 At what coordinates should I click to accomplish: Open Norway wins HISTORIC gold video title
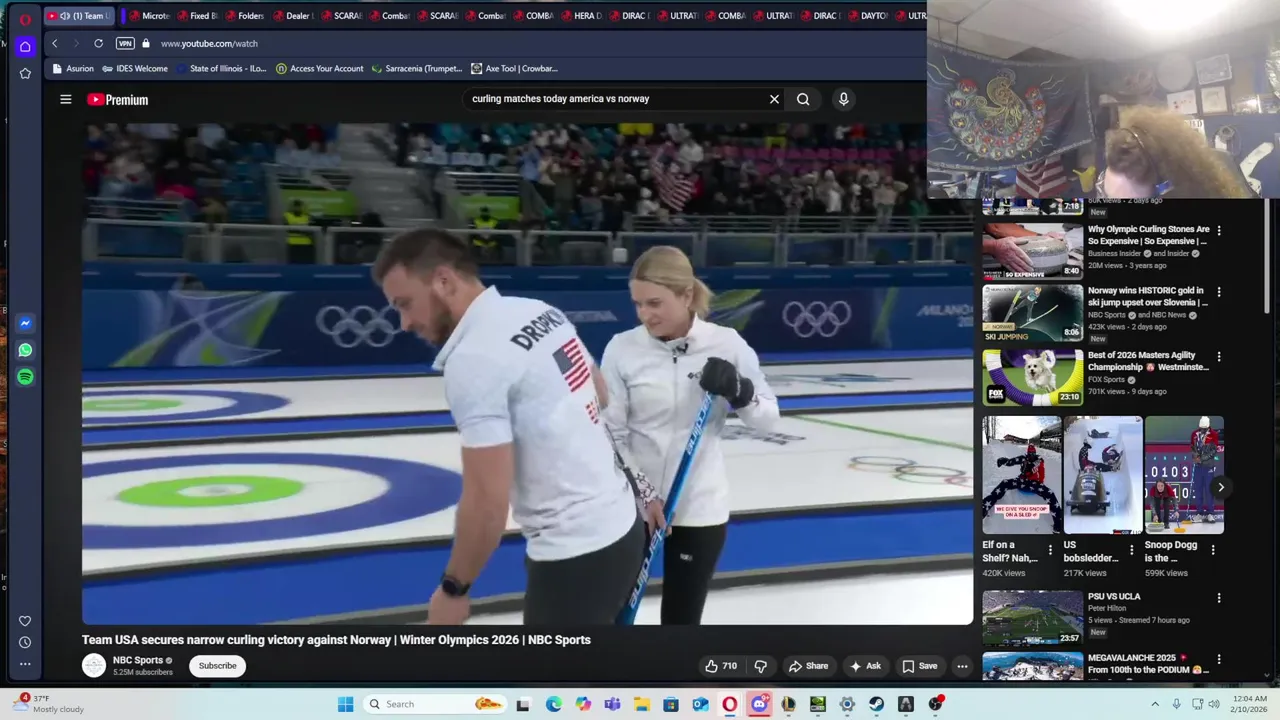point(1148,297)
